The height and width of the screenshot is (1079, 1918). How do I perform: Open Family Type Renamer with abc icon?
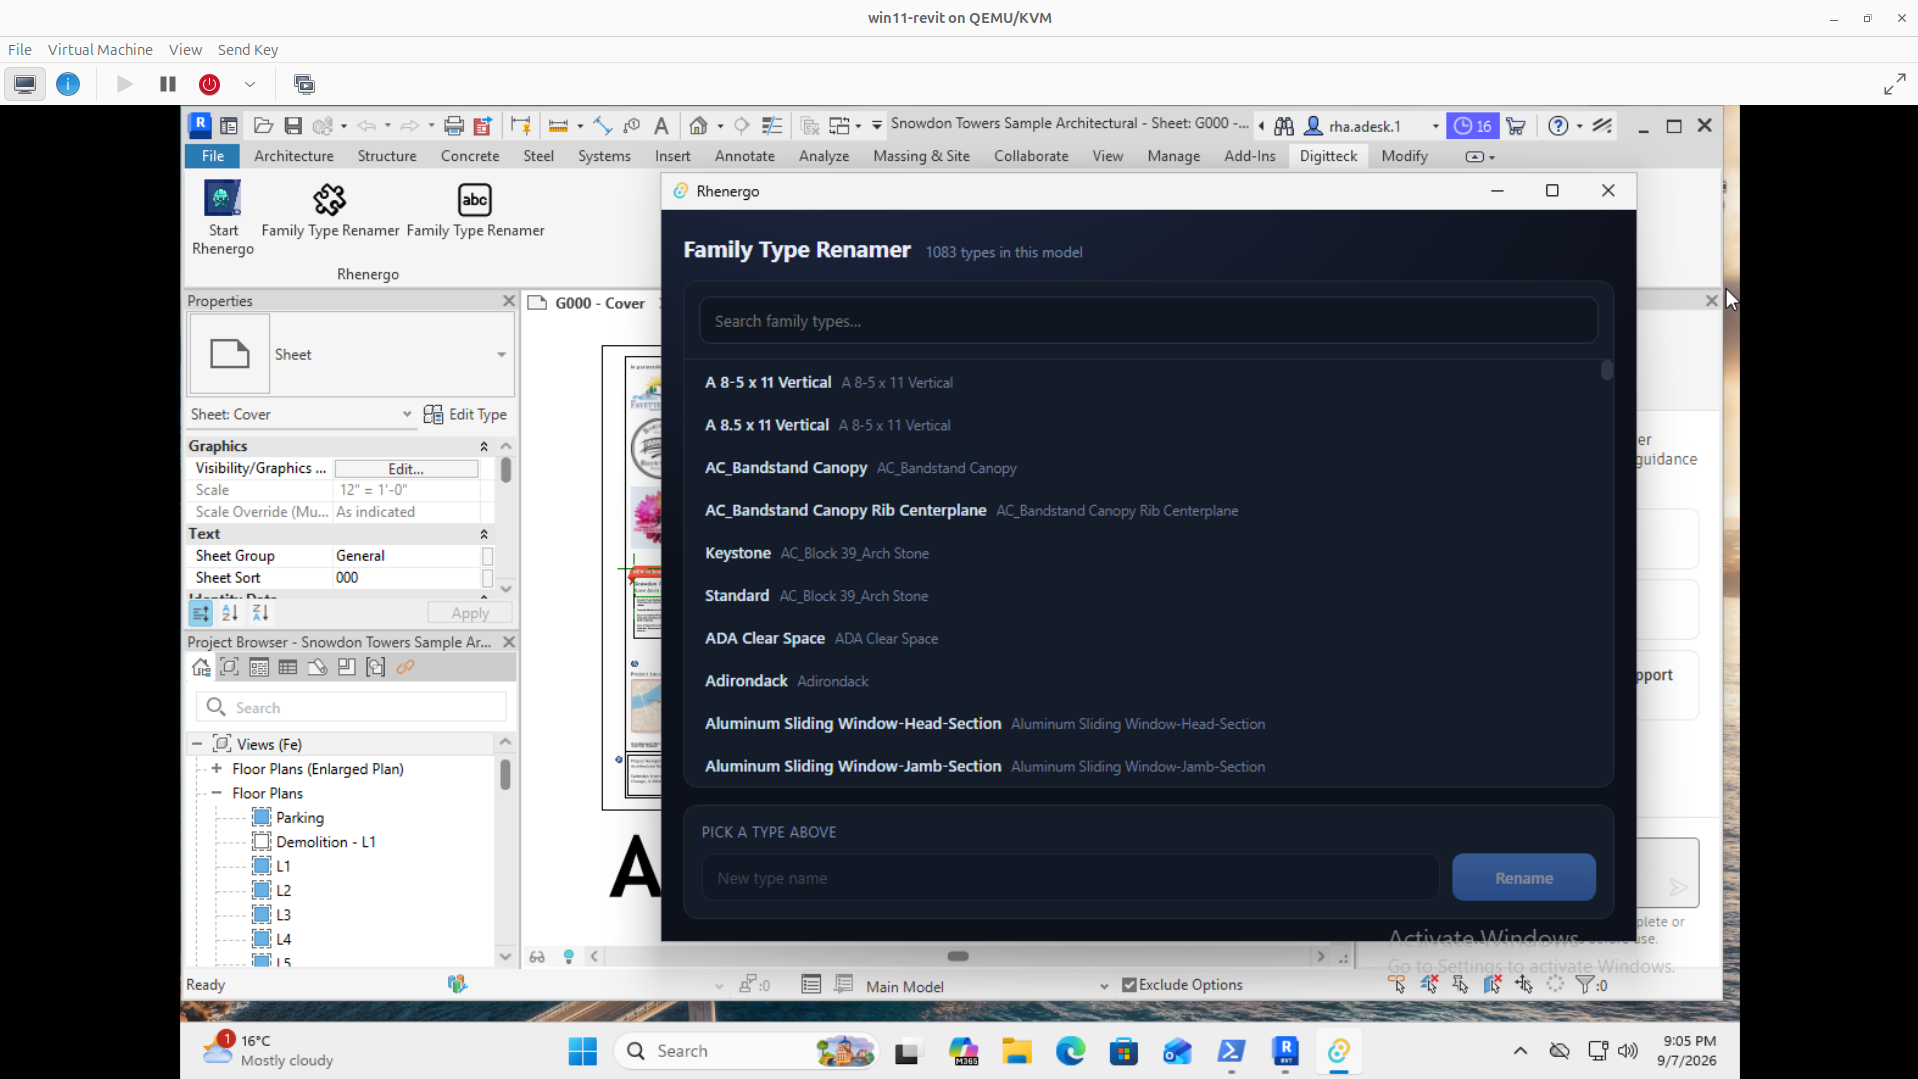(475, 210)
